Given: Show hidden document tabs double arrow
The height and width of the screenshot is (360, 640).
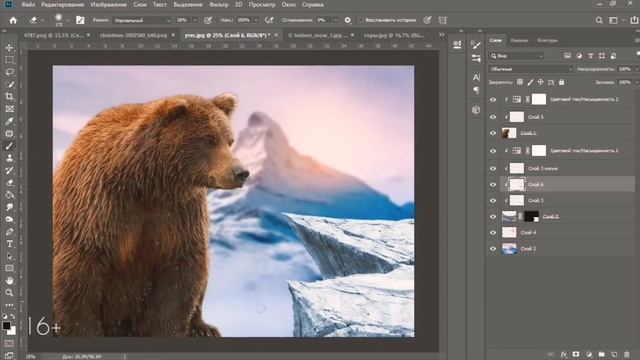Looking at the screenshot, I should tap(442, 35).
